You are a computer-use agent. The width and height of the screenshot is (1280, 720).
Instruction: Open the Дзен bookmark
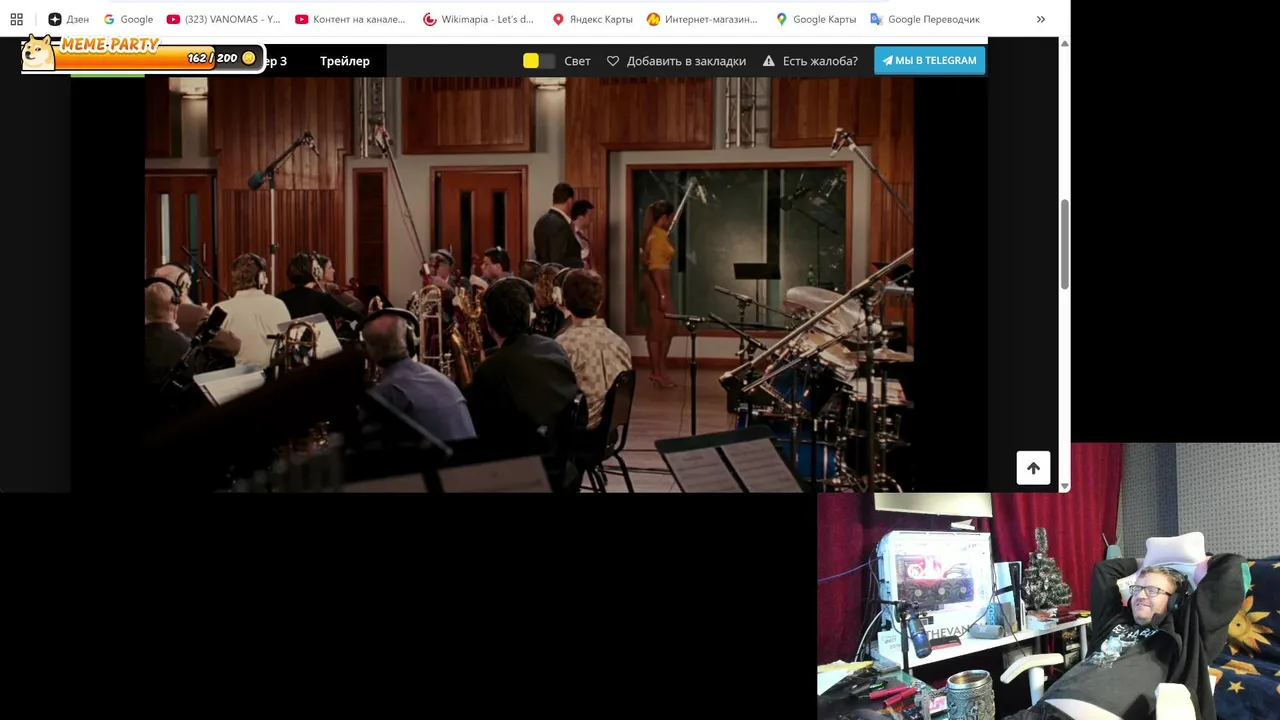pyautogui.click(x=69, y=19)
